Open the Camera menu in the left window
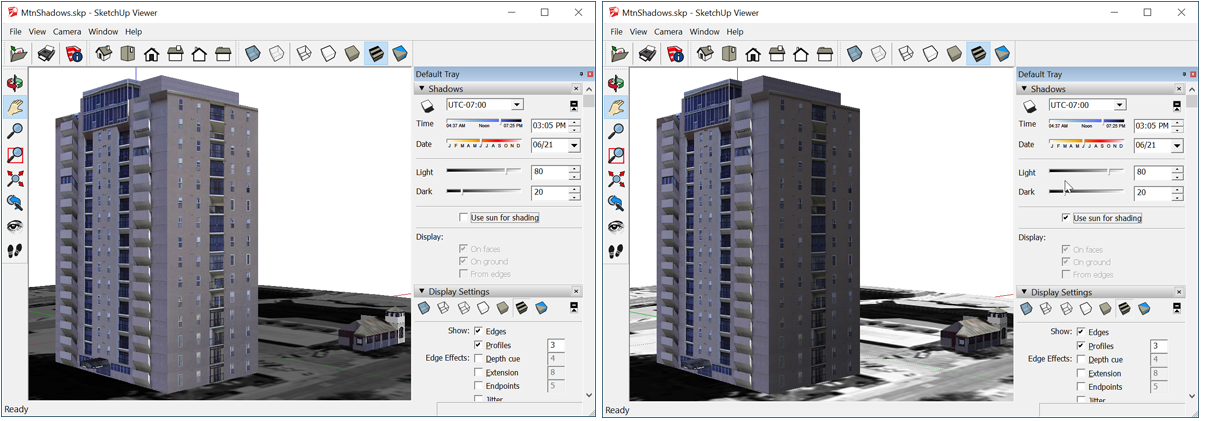This screenshot has width=1205, height=421. click(67, 32)
